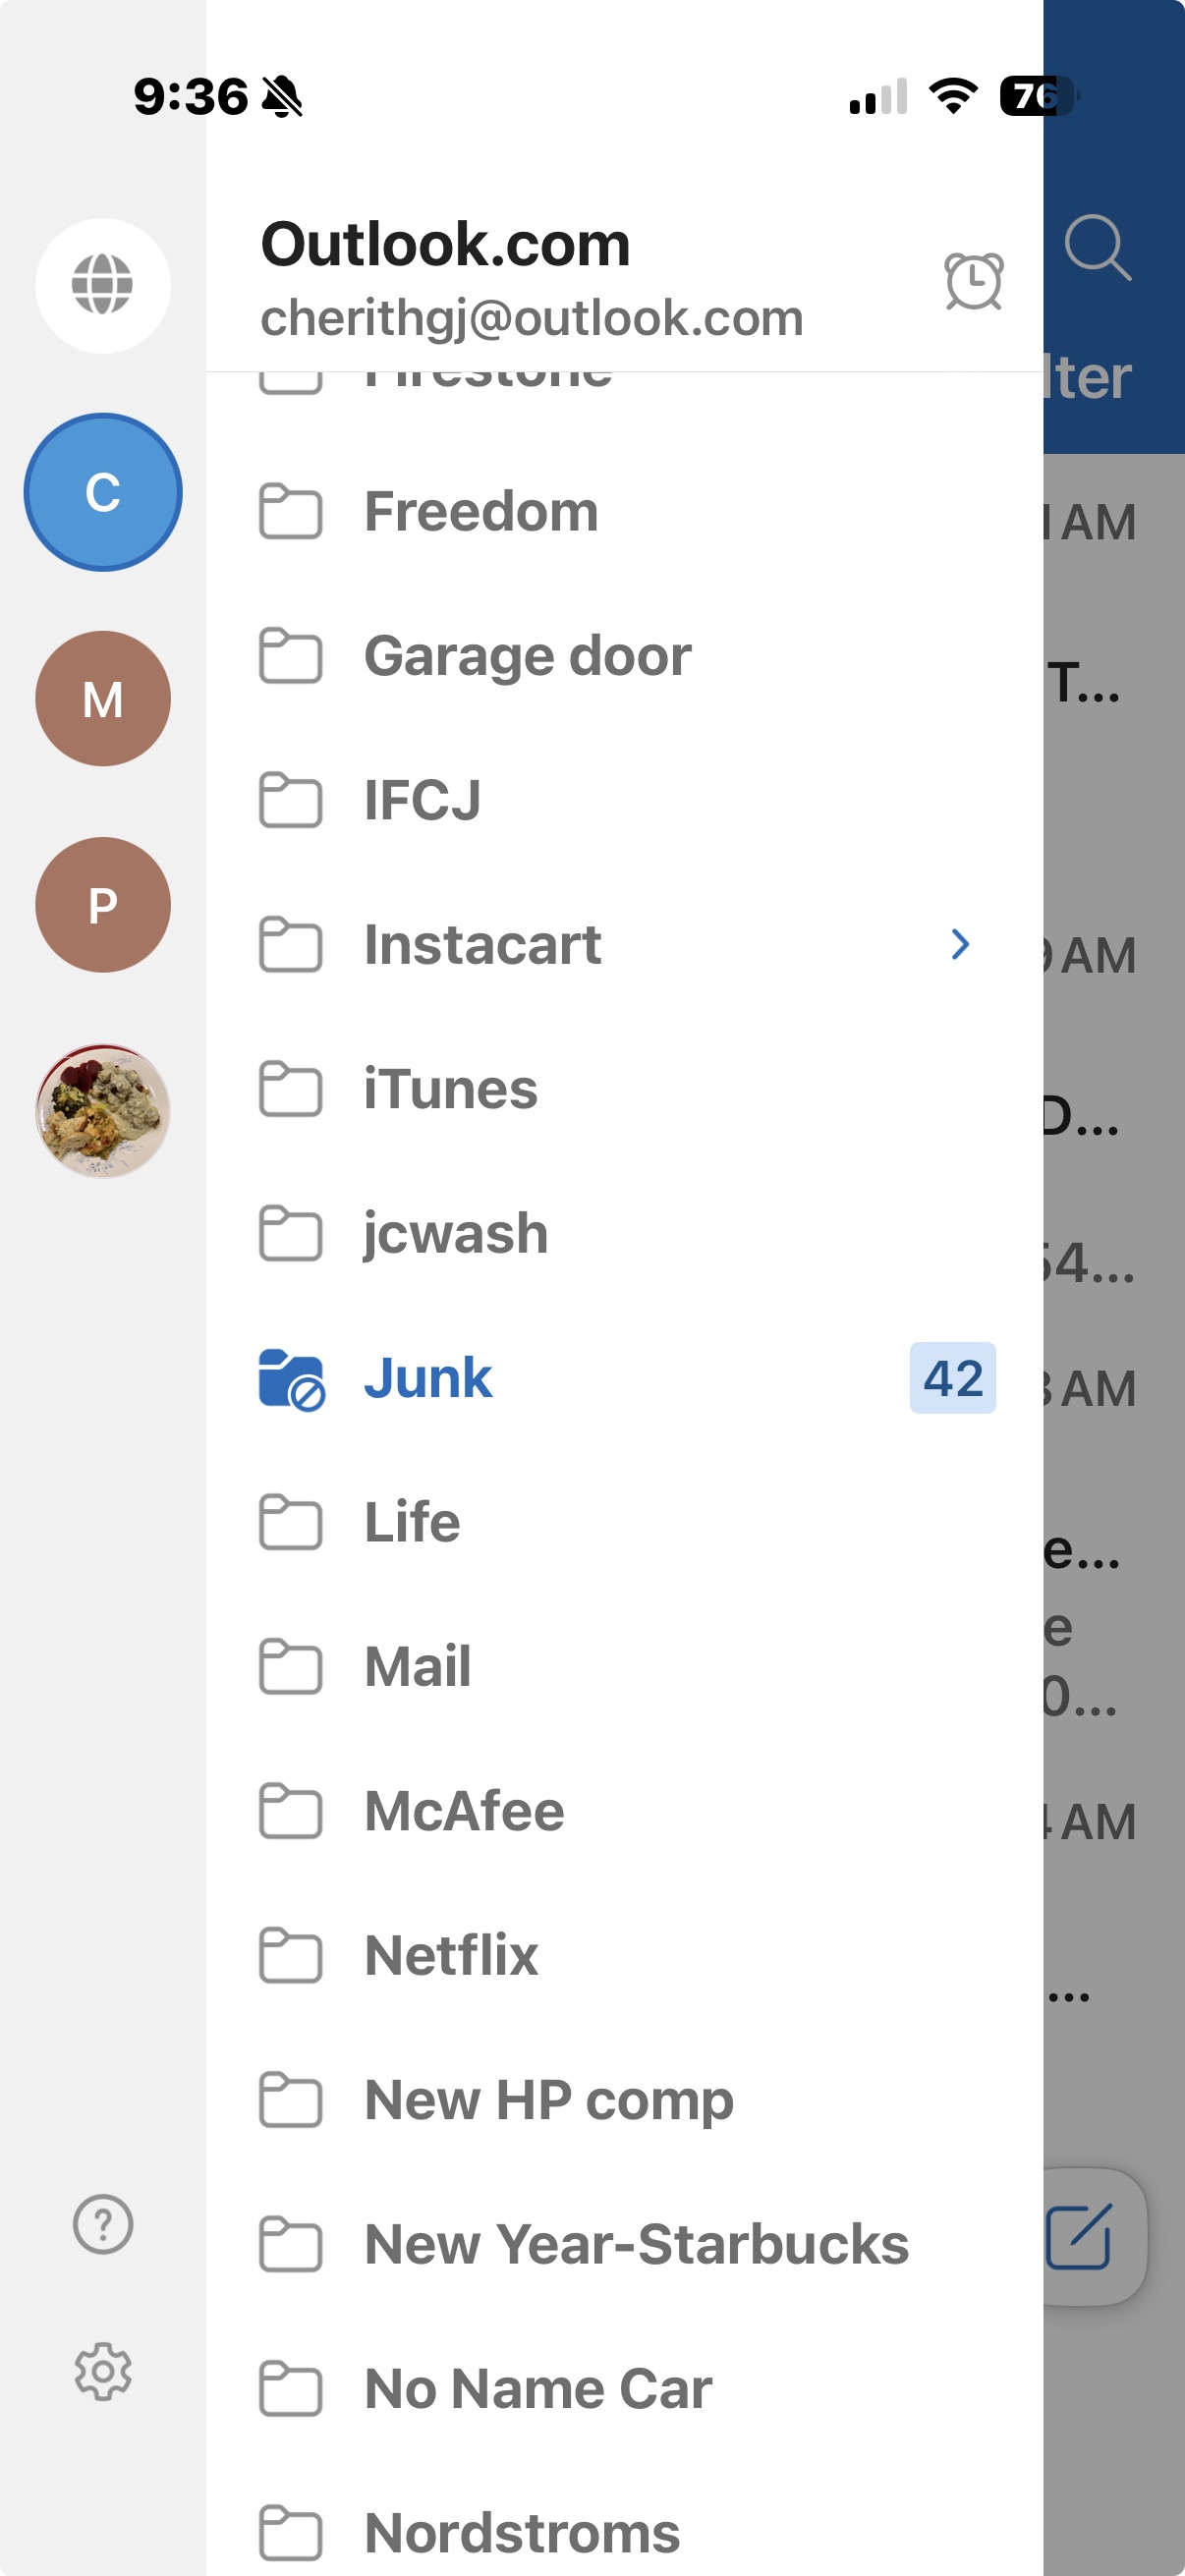
Task: Select the Netflix folder
Action: click(x=625, y=1955)
